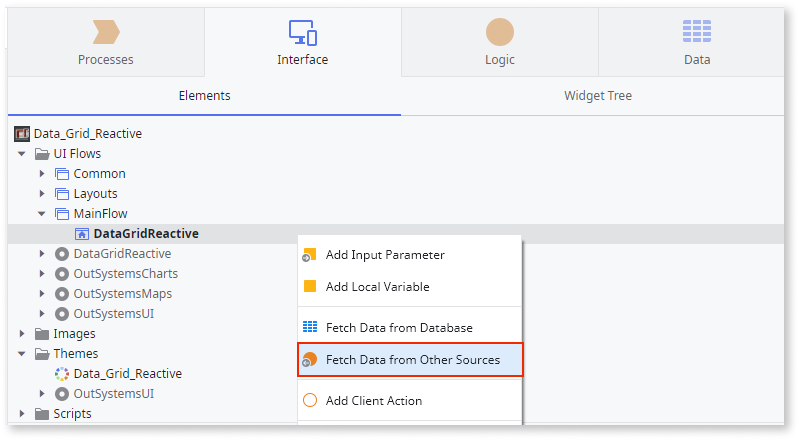Switch to the Widget Tree tab
Image resolution: width=799 pixels, height=440 pixels.
pos(598,96)
